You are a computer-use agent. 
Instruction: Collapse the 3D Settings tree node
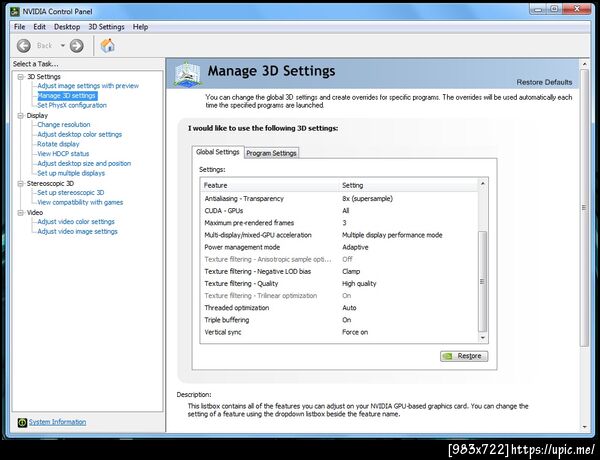pos(21,77)
